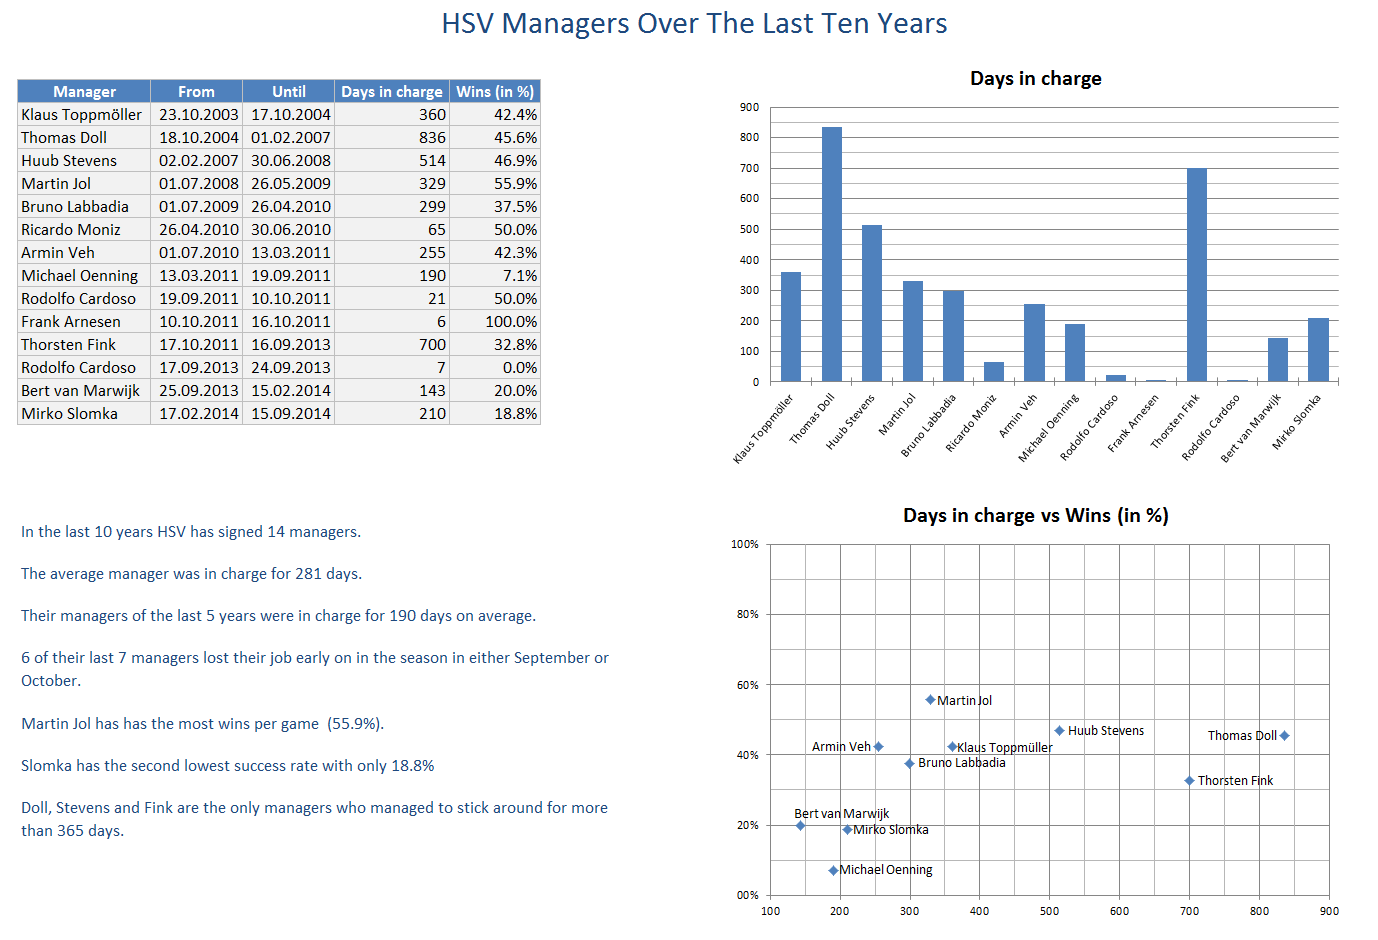Select the days value '700' in table
The image size is (1378, 940).
coord(392,344)
